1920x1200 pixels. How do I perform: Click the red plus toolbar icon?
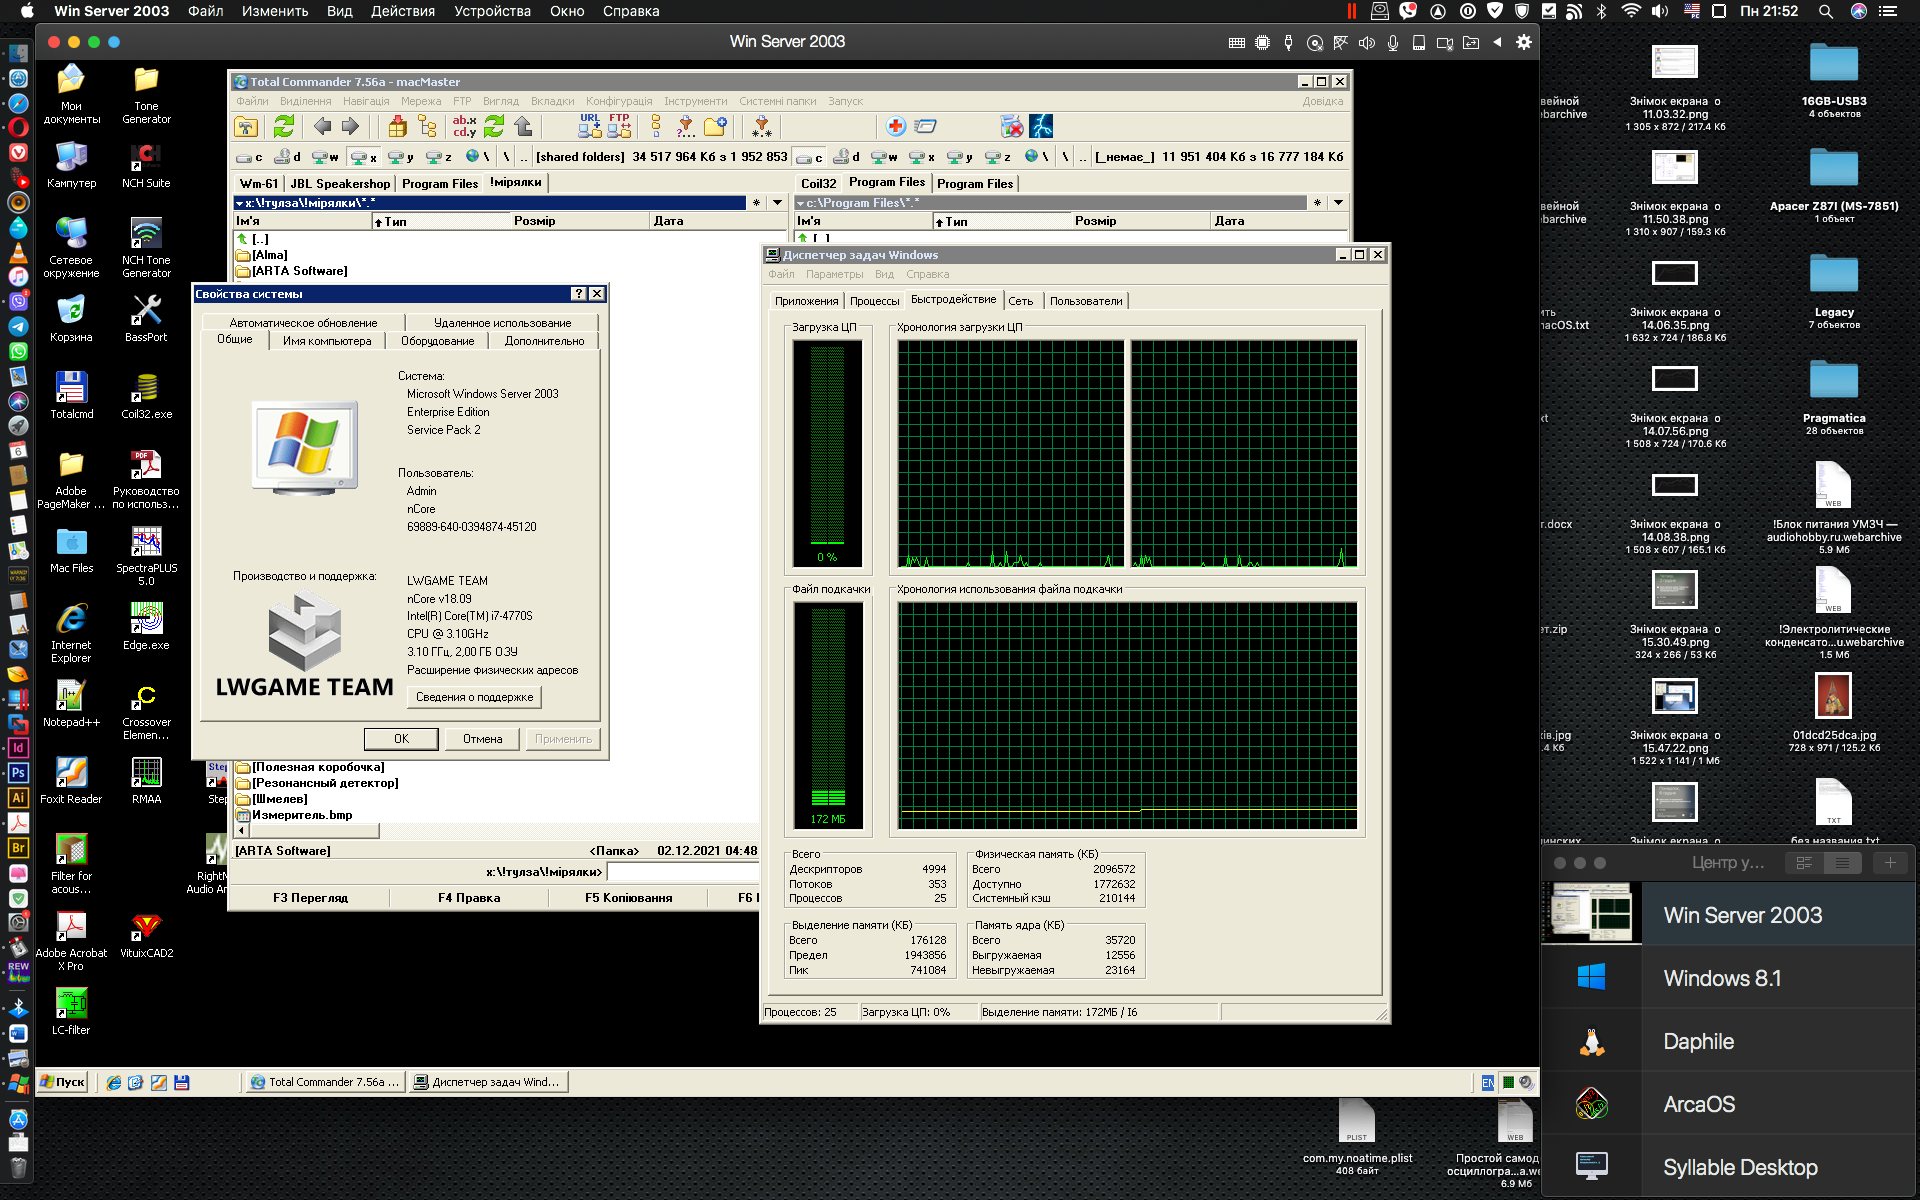coord(896,126)
